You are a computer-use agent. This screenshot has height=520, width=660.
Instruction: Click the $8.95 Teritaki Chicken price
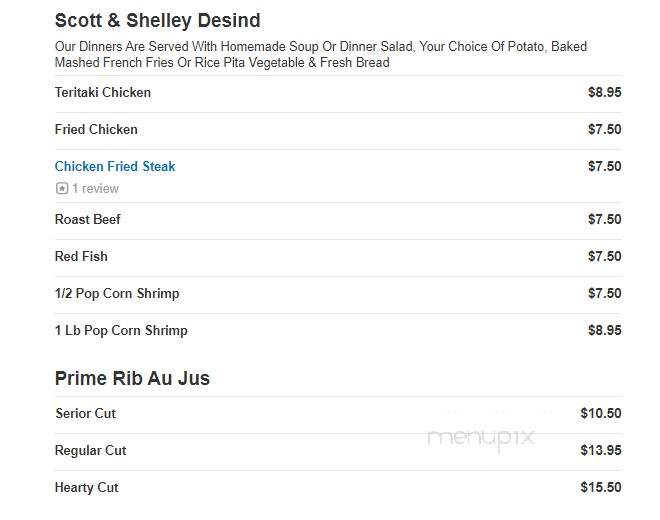(x=604, y=92)
